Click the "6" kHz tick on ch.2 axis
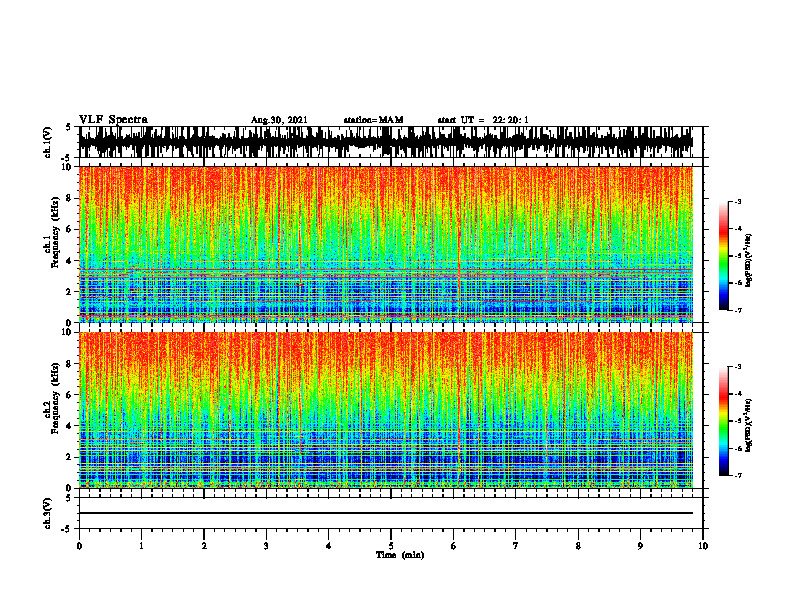 pyautogui.click(x=71, y=395)
